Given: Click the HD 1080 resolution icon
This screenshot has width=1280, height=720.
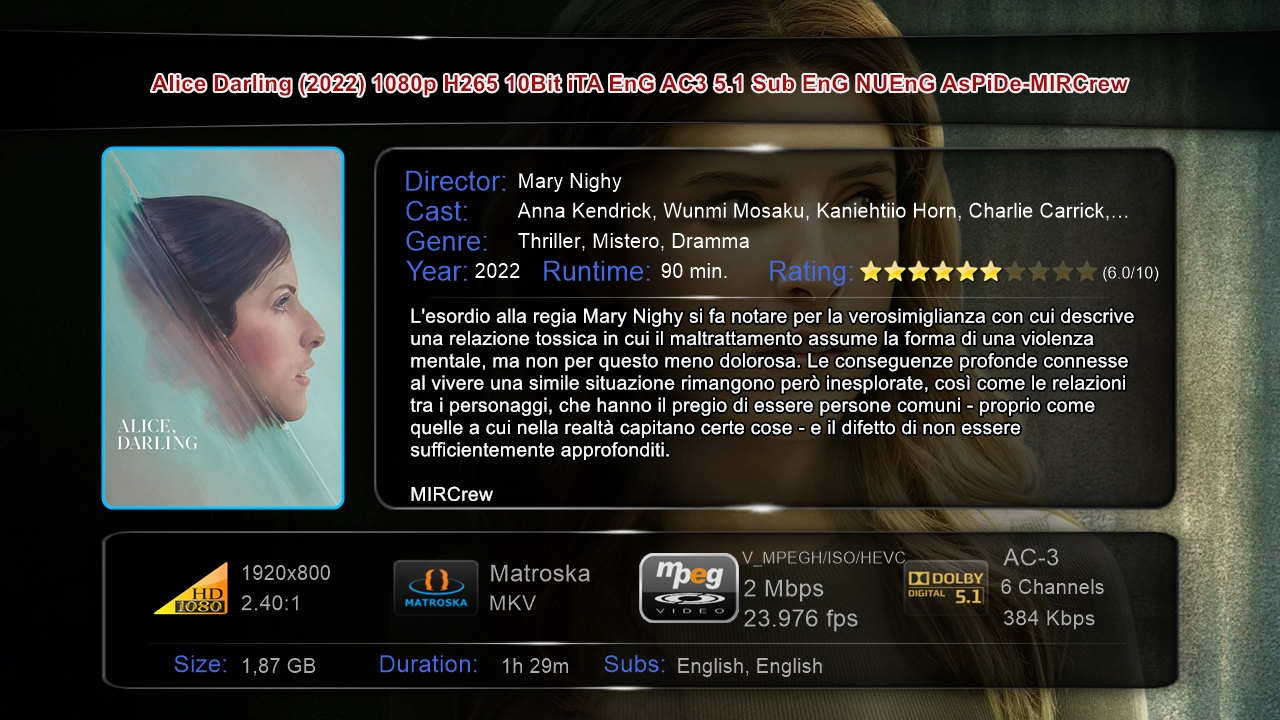Looking at the screenshot, I should pos(191,588).
